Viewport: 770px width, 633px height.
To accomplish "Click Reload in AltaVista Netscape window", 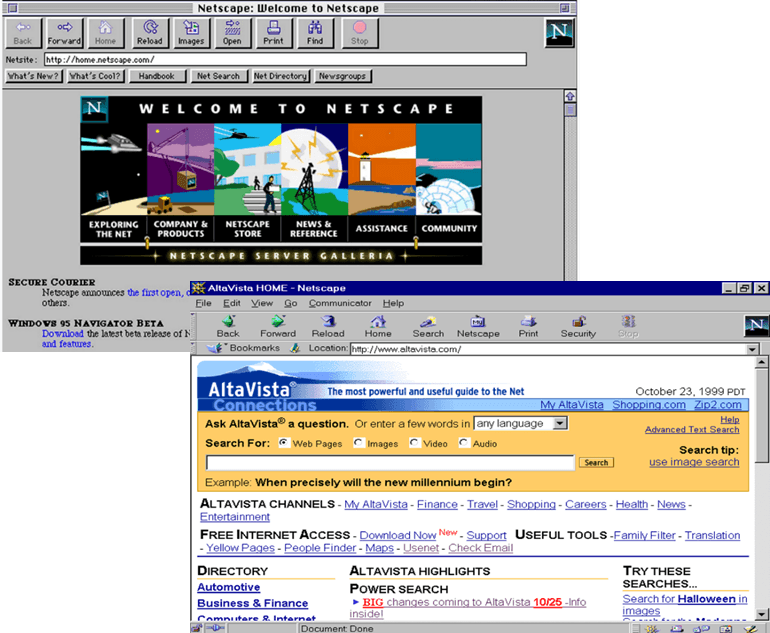I will coord(328,327).
